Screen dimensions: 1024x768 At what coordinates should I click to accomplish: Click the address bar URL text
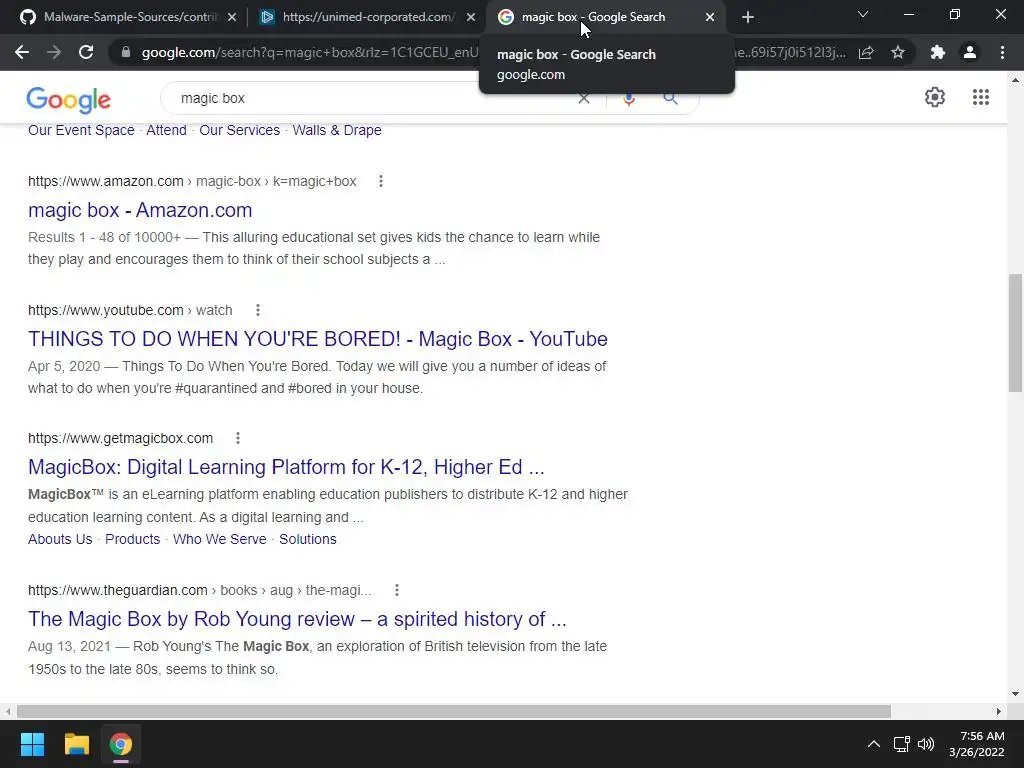click(x=310, y=52)
